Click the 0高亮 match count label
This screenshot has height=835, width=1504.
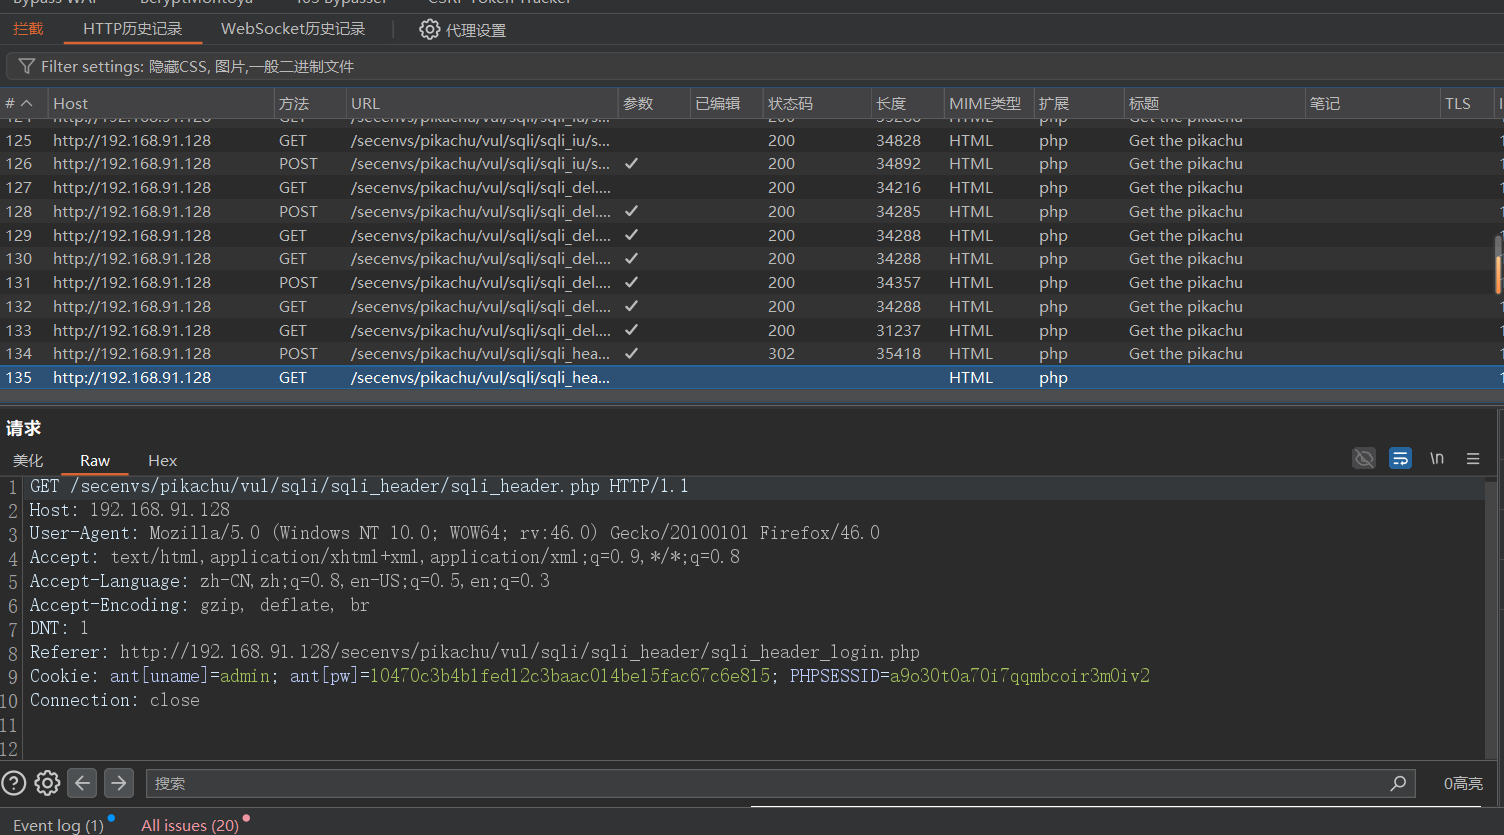click(x=1463, y=784)
